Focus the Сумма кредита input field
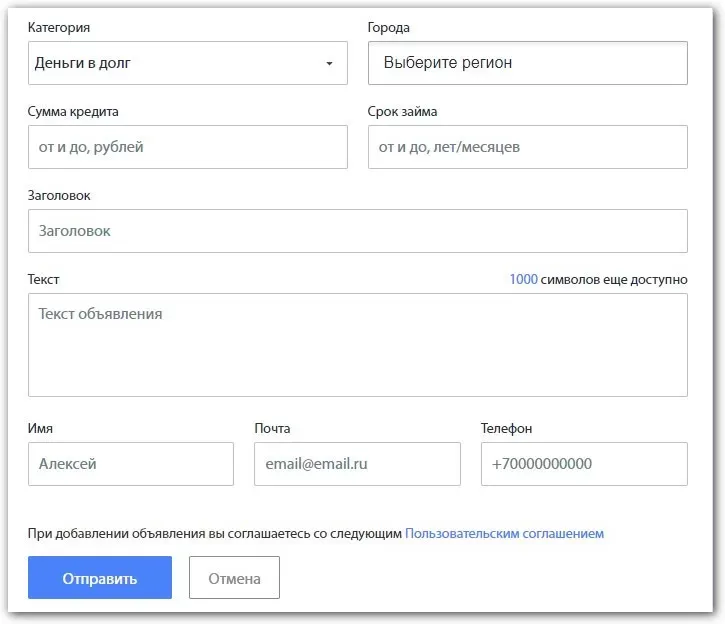The height and width of the screenshot is (624, 725). pyautogui.click(x=187, y=147)
